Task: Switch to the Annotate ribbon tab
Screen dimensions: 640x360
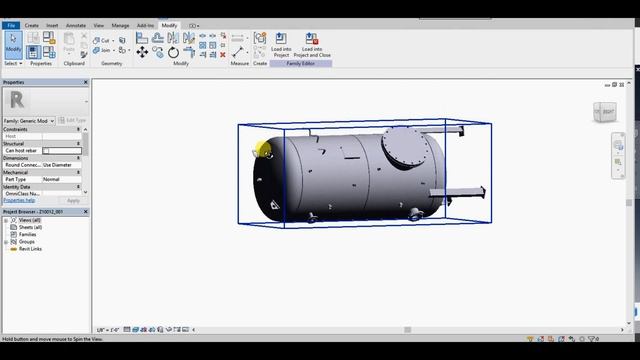Action: coord(76,25)
